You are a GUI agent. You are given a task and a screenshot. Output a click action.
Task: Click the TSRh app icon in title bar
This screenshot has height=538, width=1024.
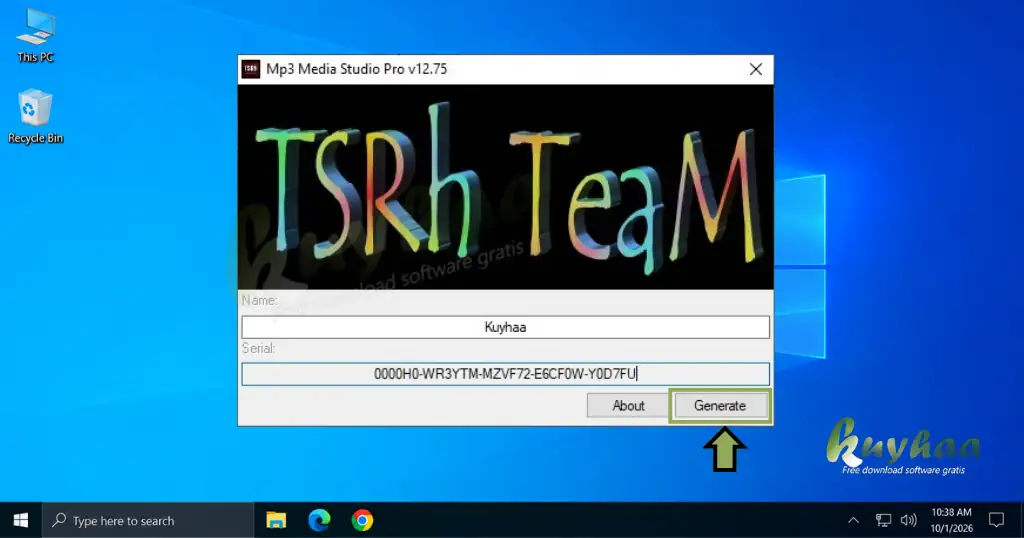pos(251,69)
